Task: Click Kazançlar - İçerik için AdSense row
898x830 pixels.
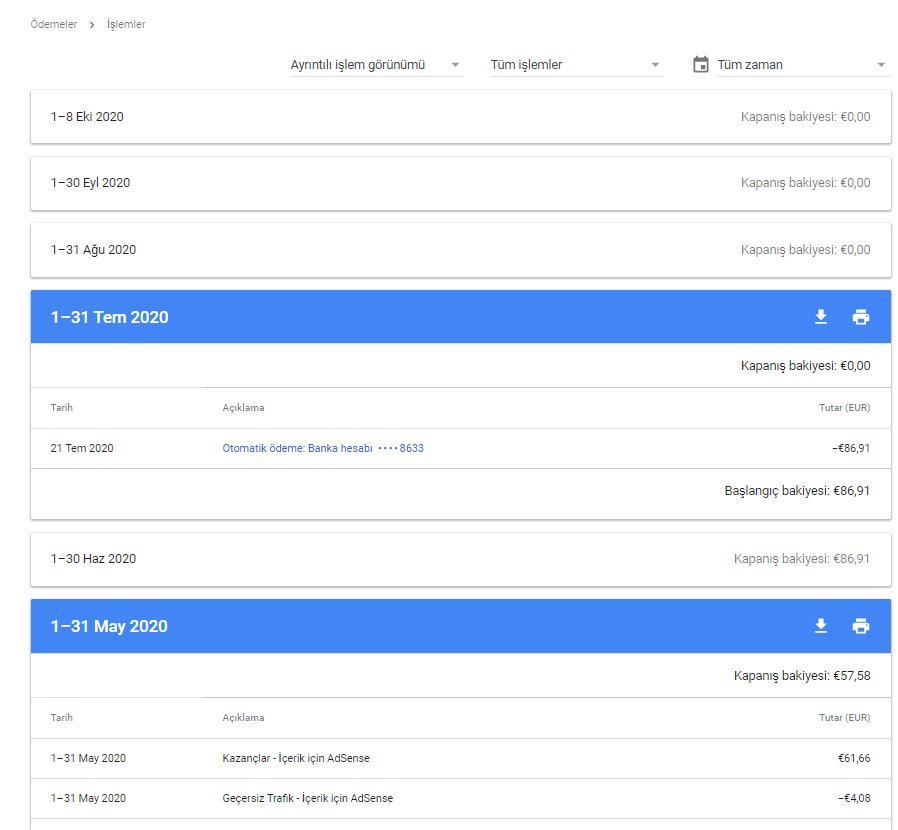Action: pyautogui.click(x=461, y=758)
